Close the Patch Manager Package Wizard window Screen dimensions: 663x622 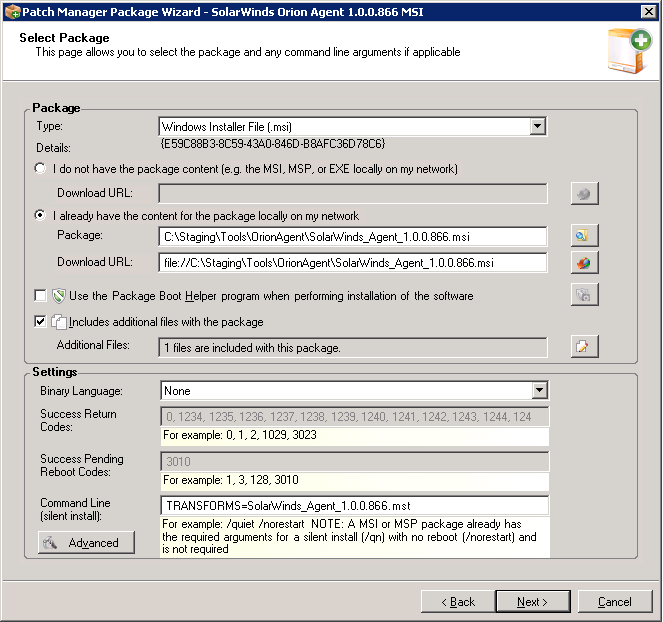[649, 11]
